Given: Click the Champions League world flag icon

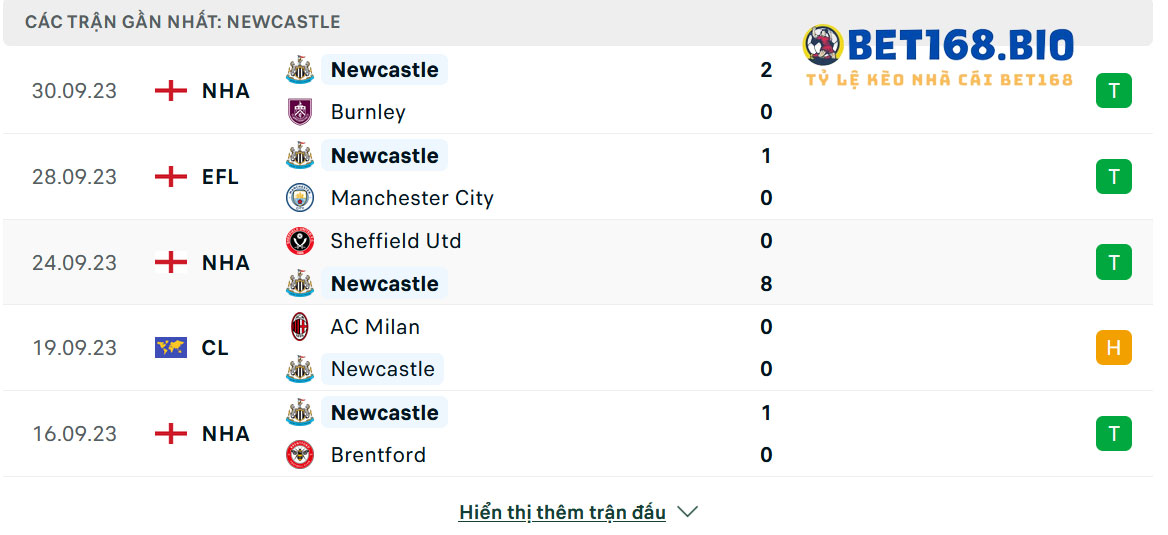Looking at the screenshot, I should point(171,348).
